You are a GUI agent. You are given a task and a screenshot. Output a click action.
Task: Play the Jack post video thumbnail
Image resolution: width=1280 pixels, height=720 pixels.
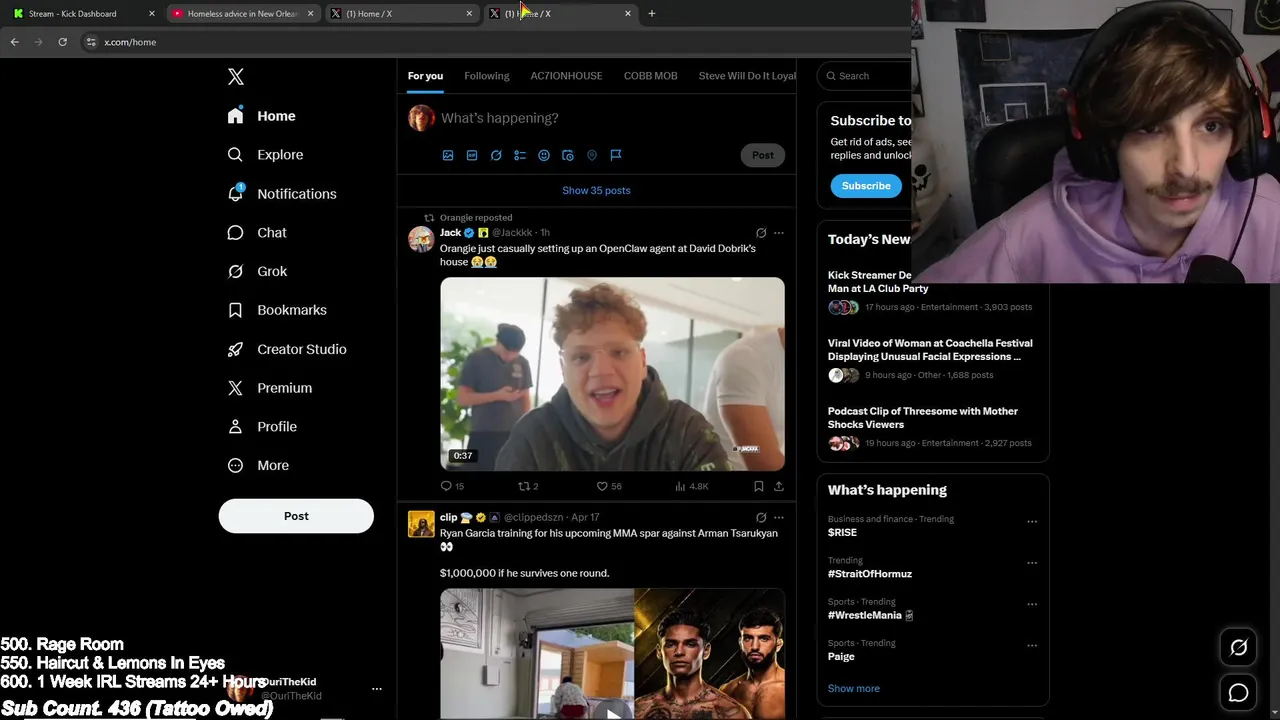612,374
